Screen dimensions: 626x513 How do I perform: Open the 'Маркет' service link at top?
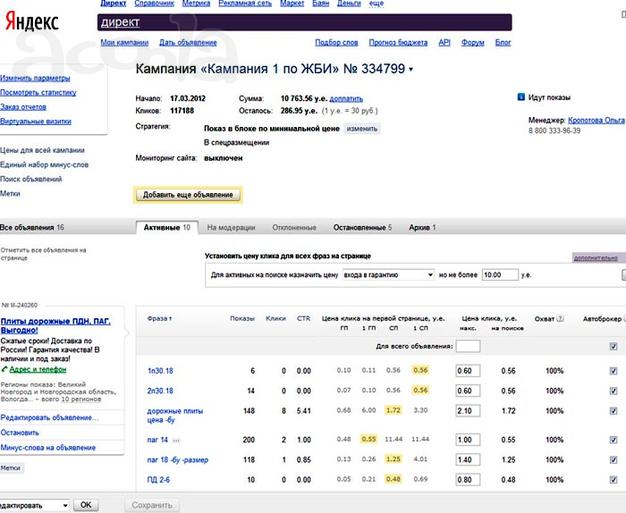click(x=292, y=3)
